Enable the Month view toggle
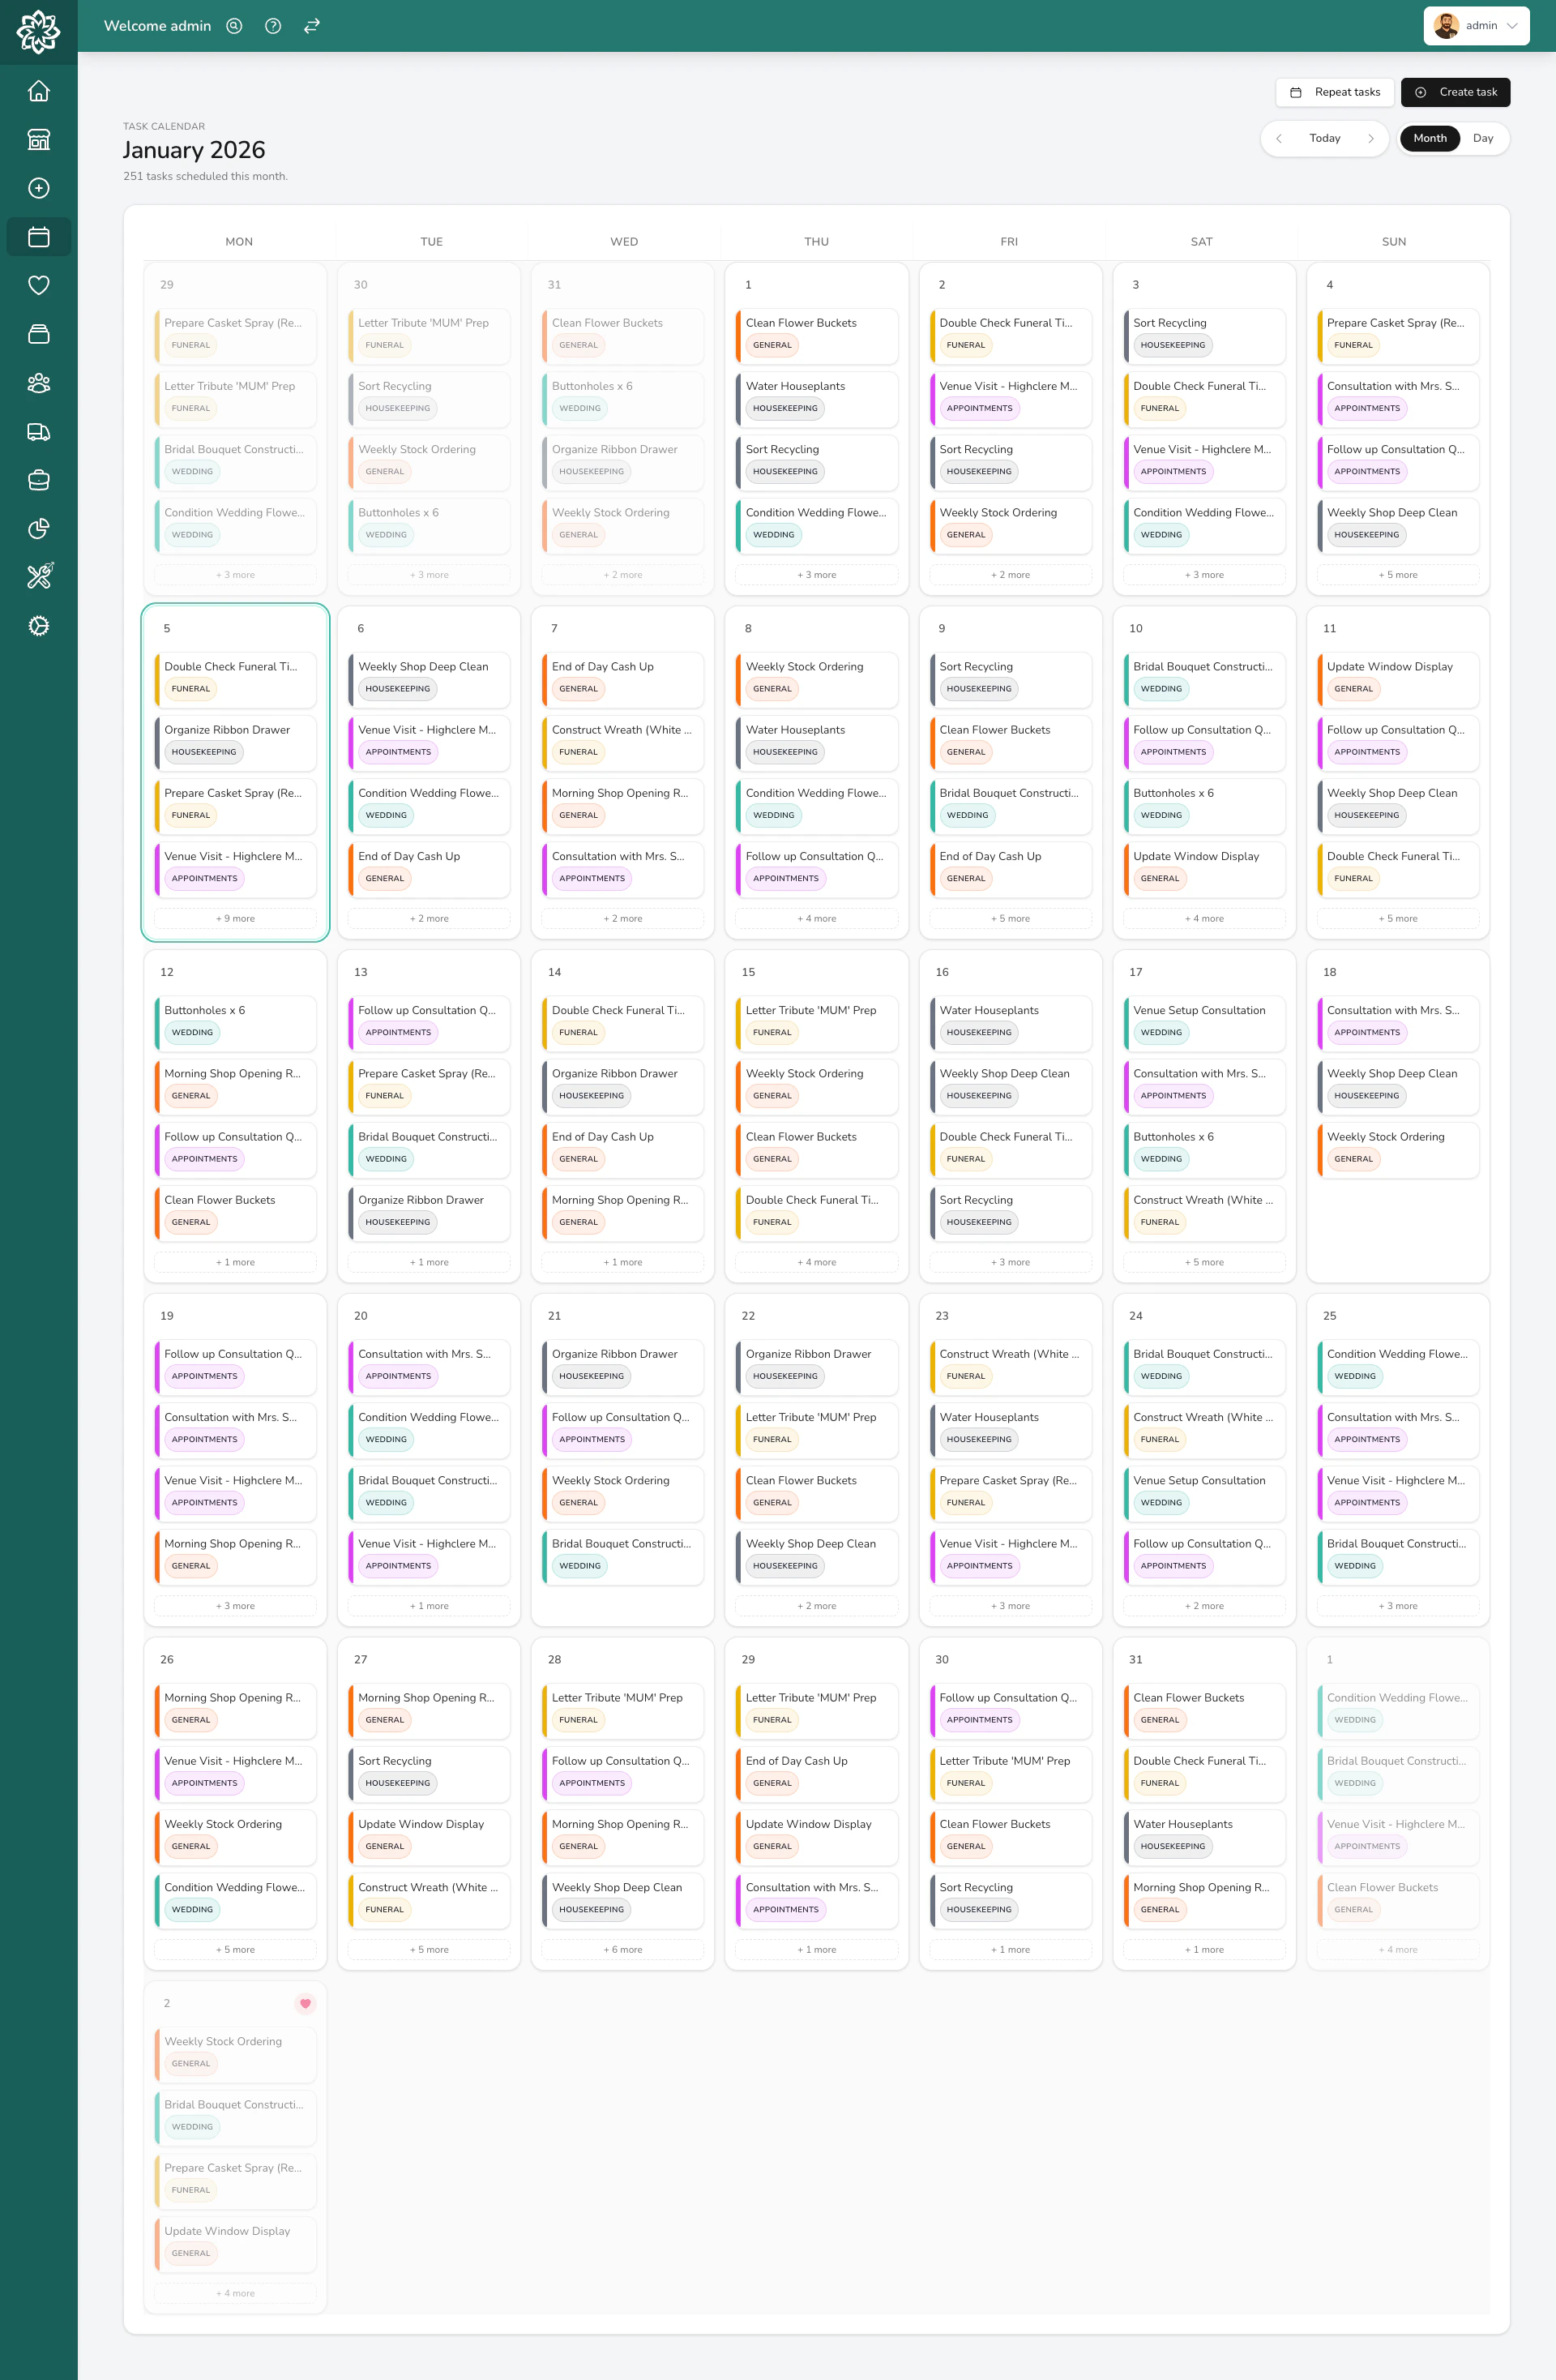 (x=1429, y=138)
